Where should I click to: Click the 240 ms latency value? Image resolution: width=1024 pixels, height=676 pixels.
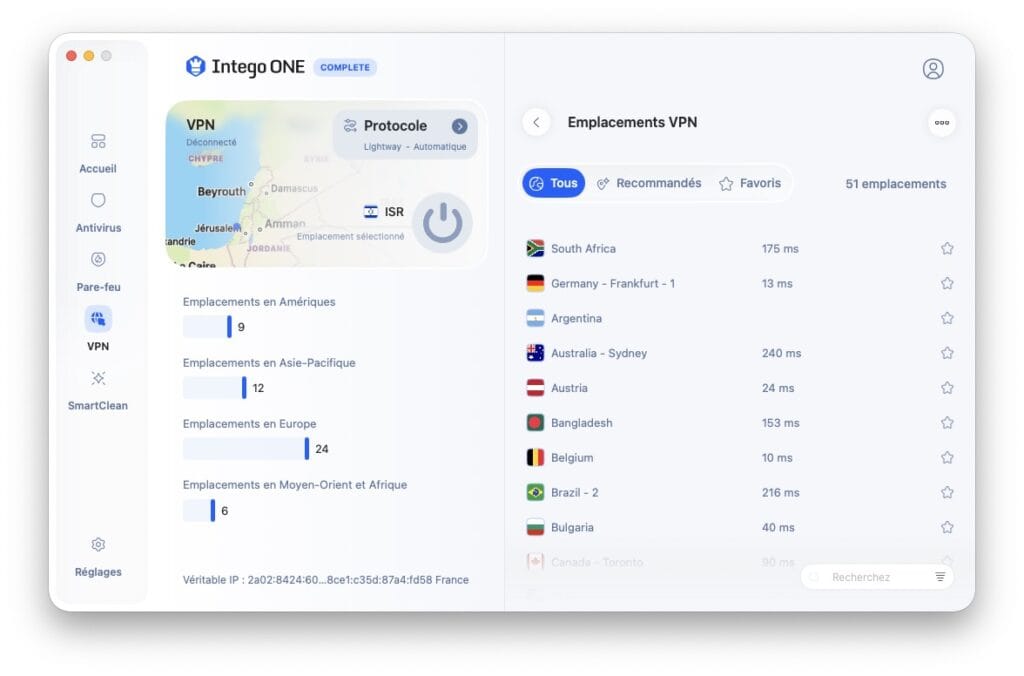(781, 353)
